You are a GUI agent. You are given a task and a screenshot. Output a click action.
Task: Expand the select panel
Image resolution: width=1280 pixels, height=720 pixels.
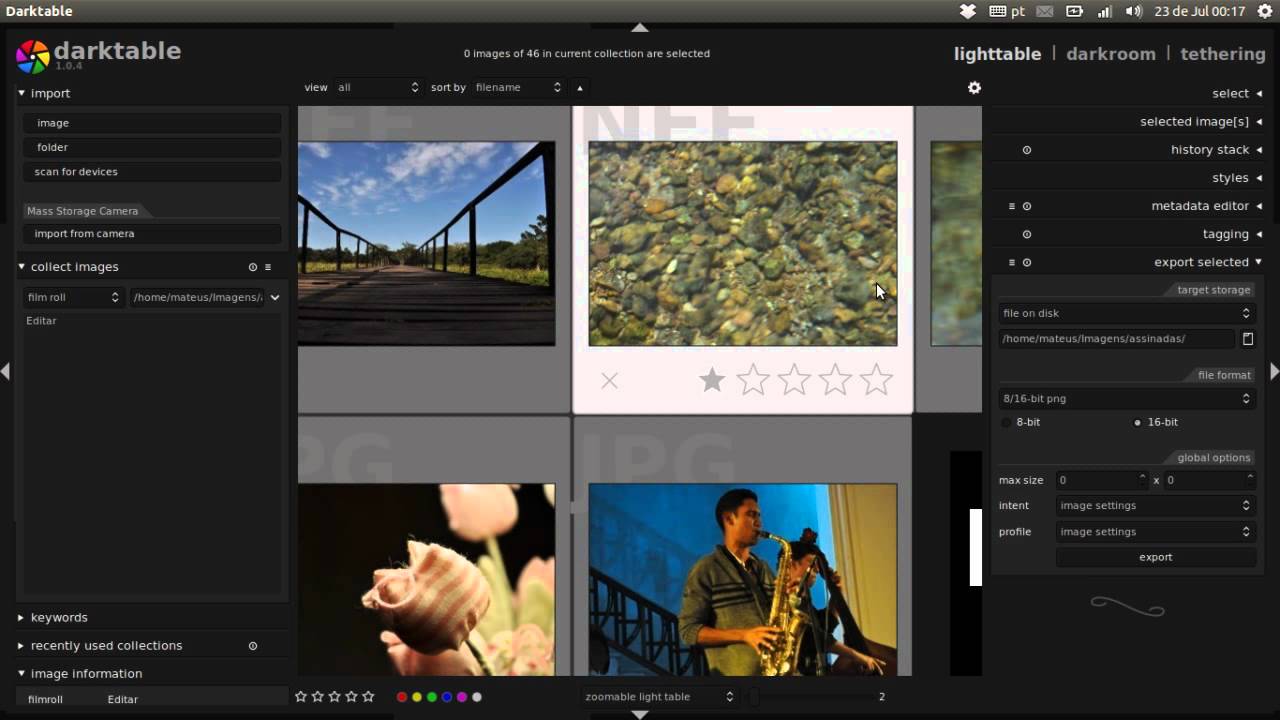point(1237,93)
